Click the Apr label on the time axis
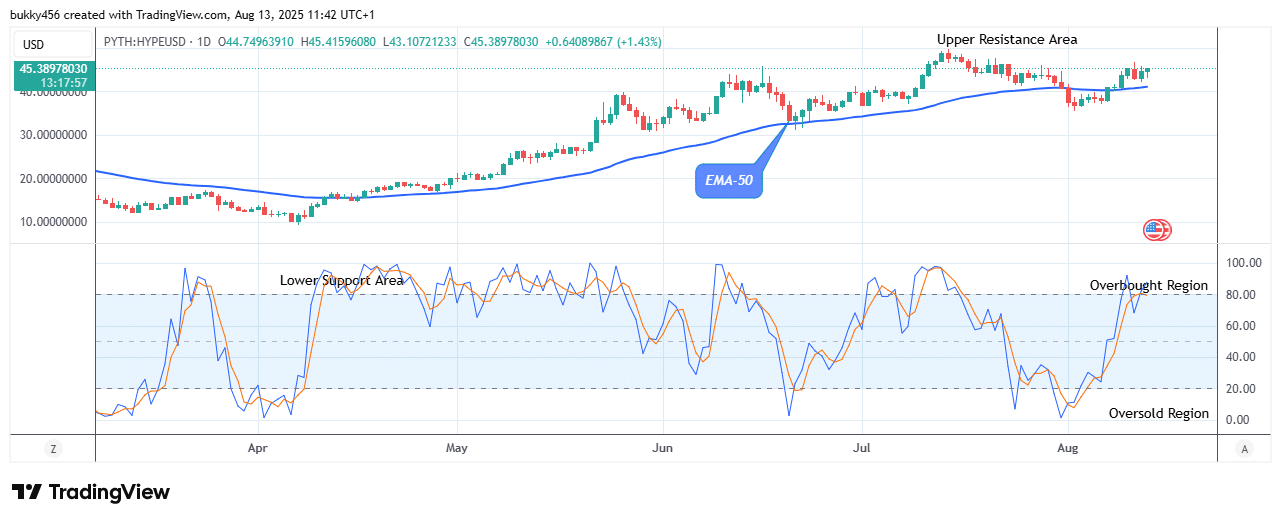This screenshot has width=1281, height=522. coord(258,448)
